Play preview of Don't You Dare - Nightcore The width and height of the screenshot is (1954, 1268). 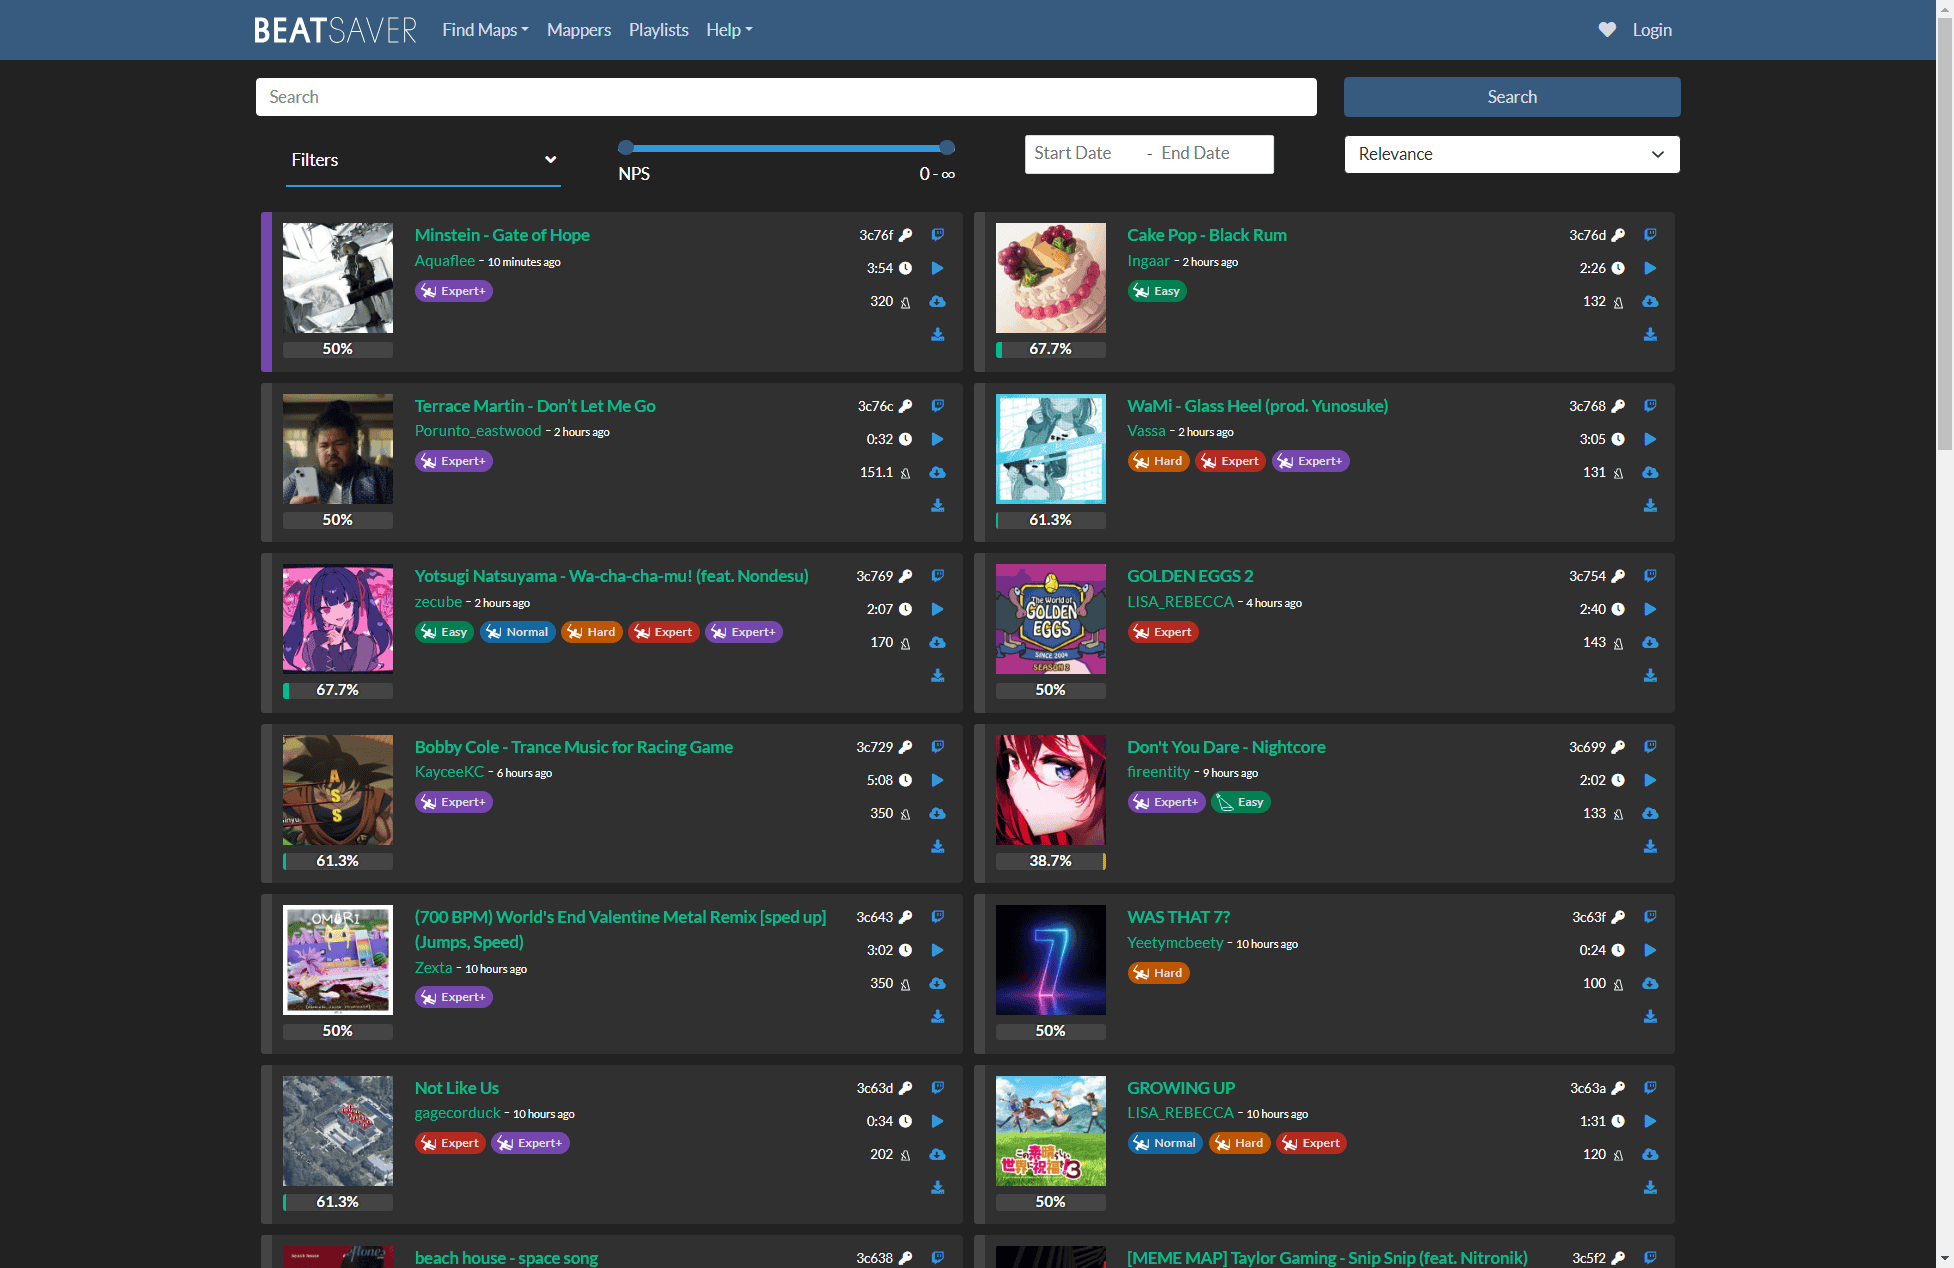[1650, 780]
